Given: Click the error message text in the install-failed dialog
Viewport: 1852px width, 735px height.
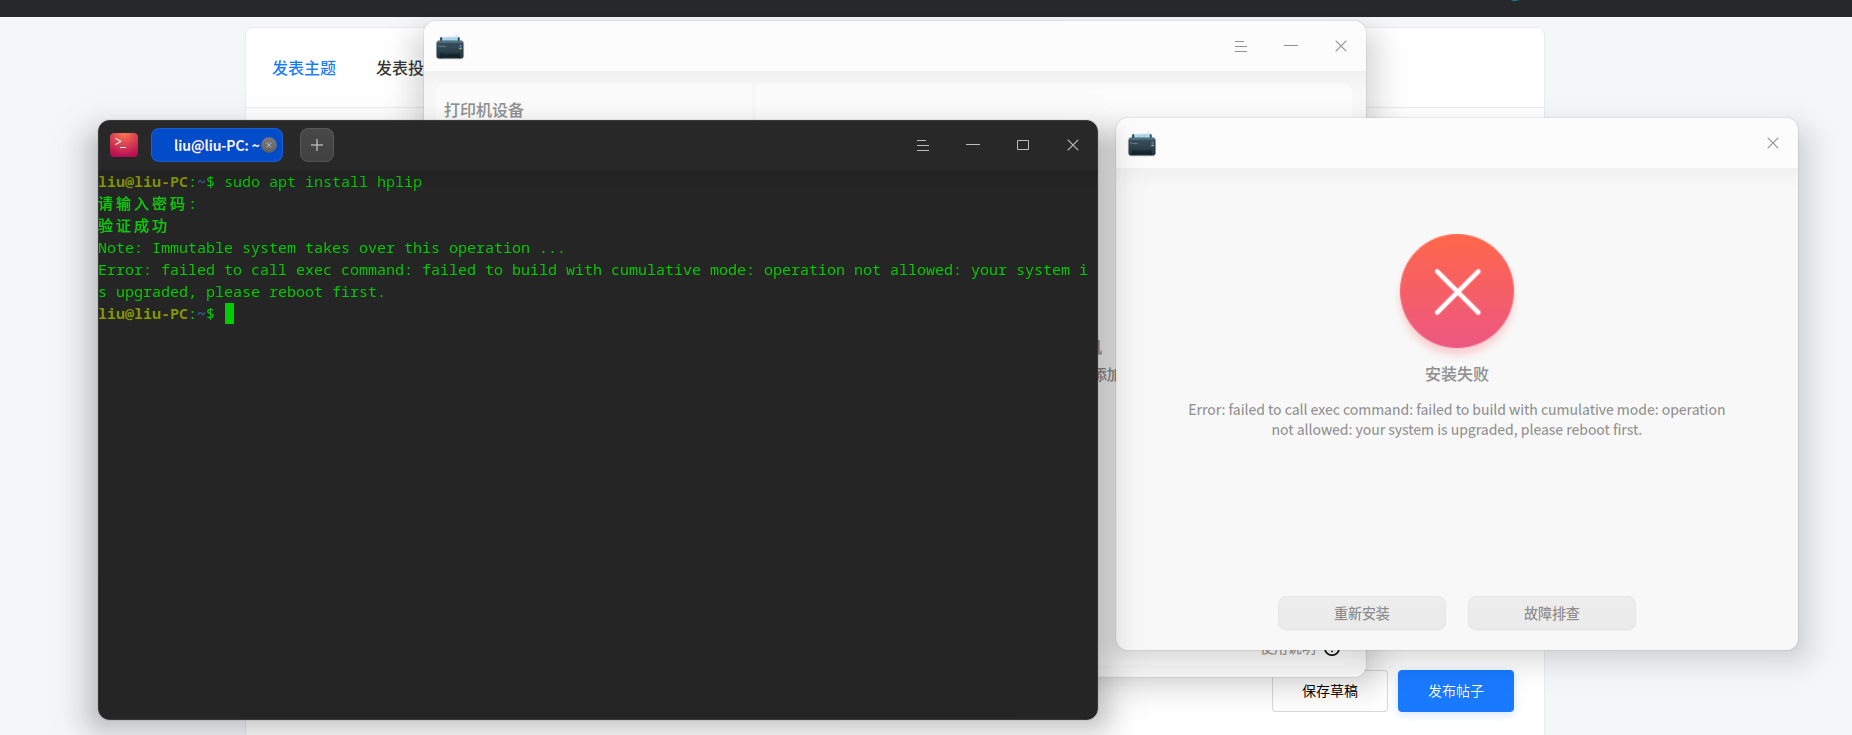Looking at the screenshot, I should point(1457,420).
